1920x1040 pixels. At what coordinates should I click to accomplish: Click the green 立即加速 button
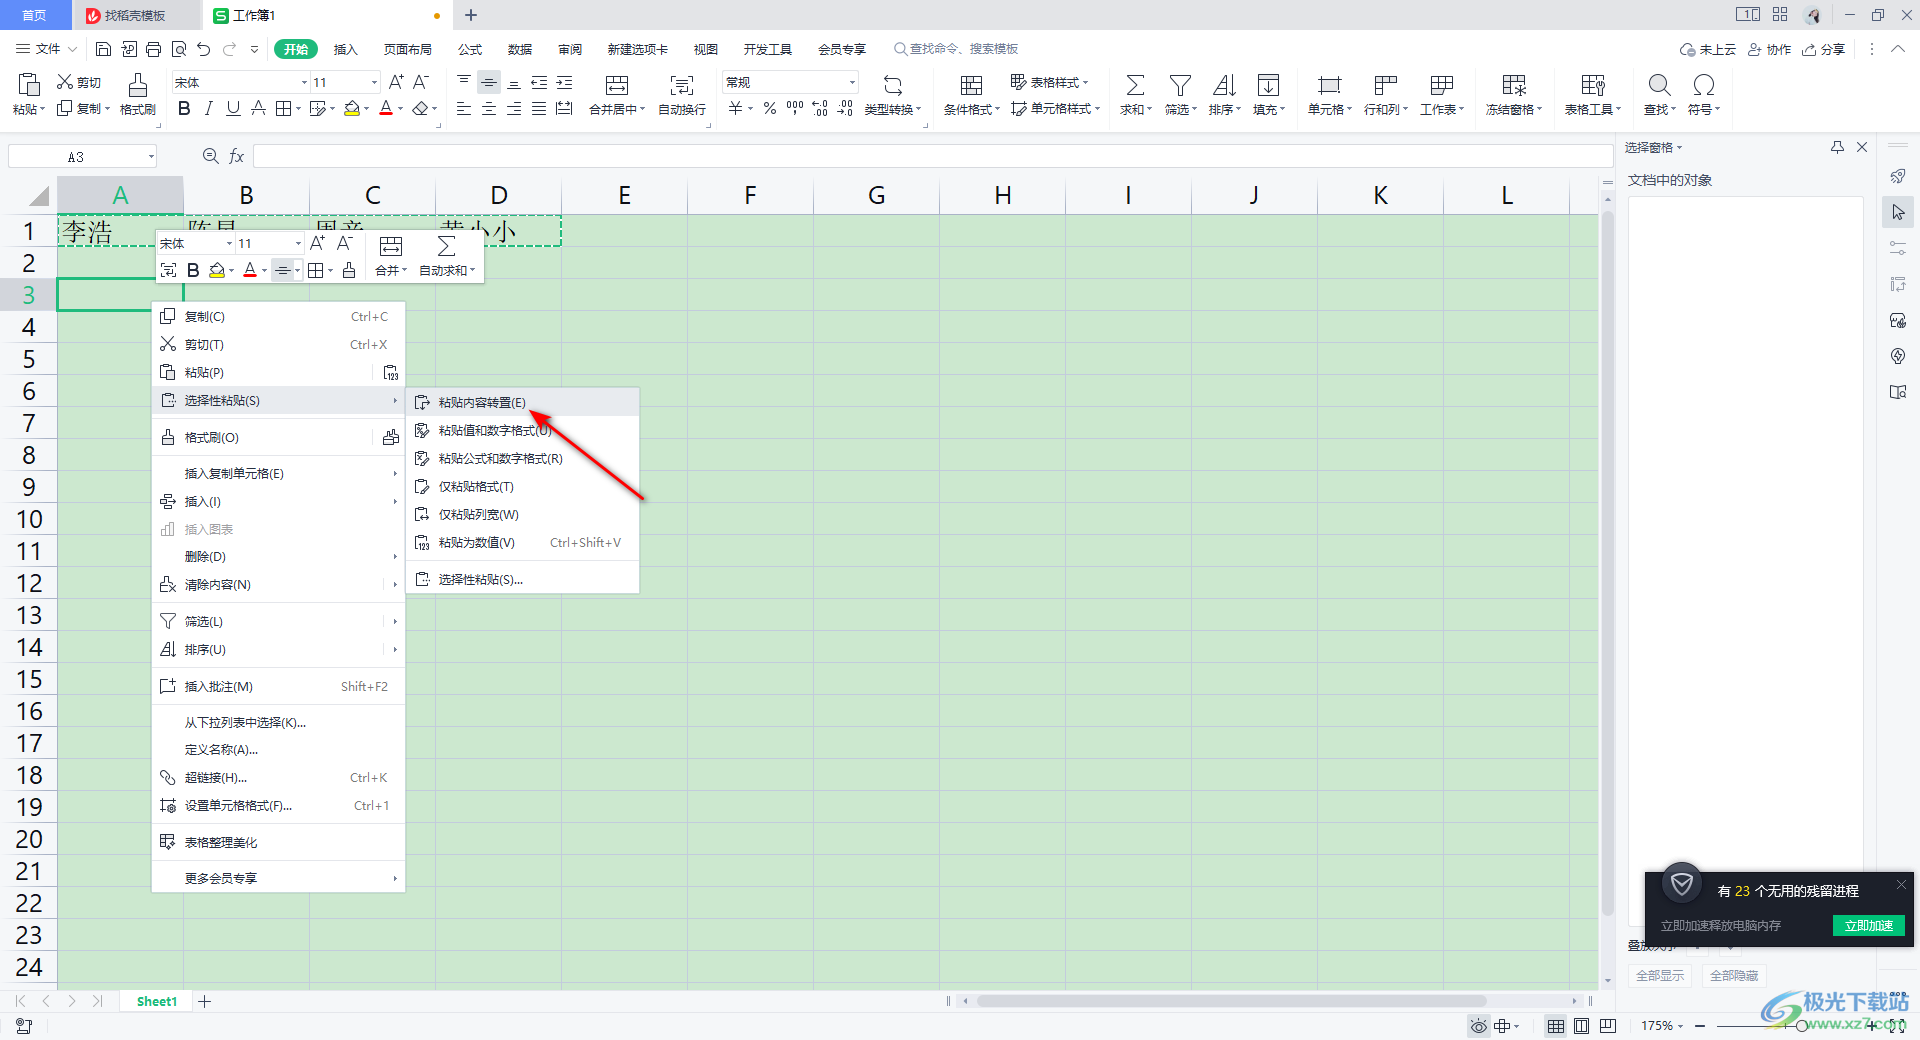[x=1869, y=925]
